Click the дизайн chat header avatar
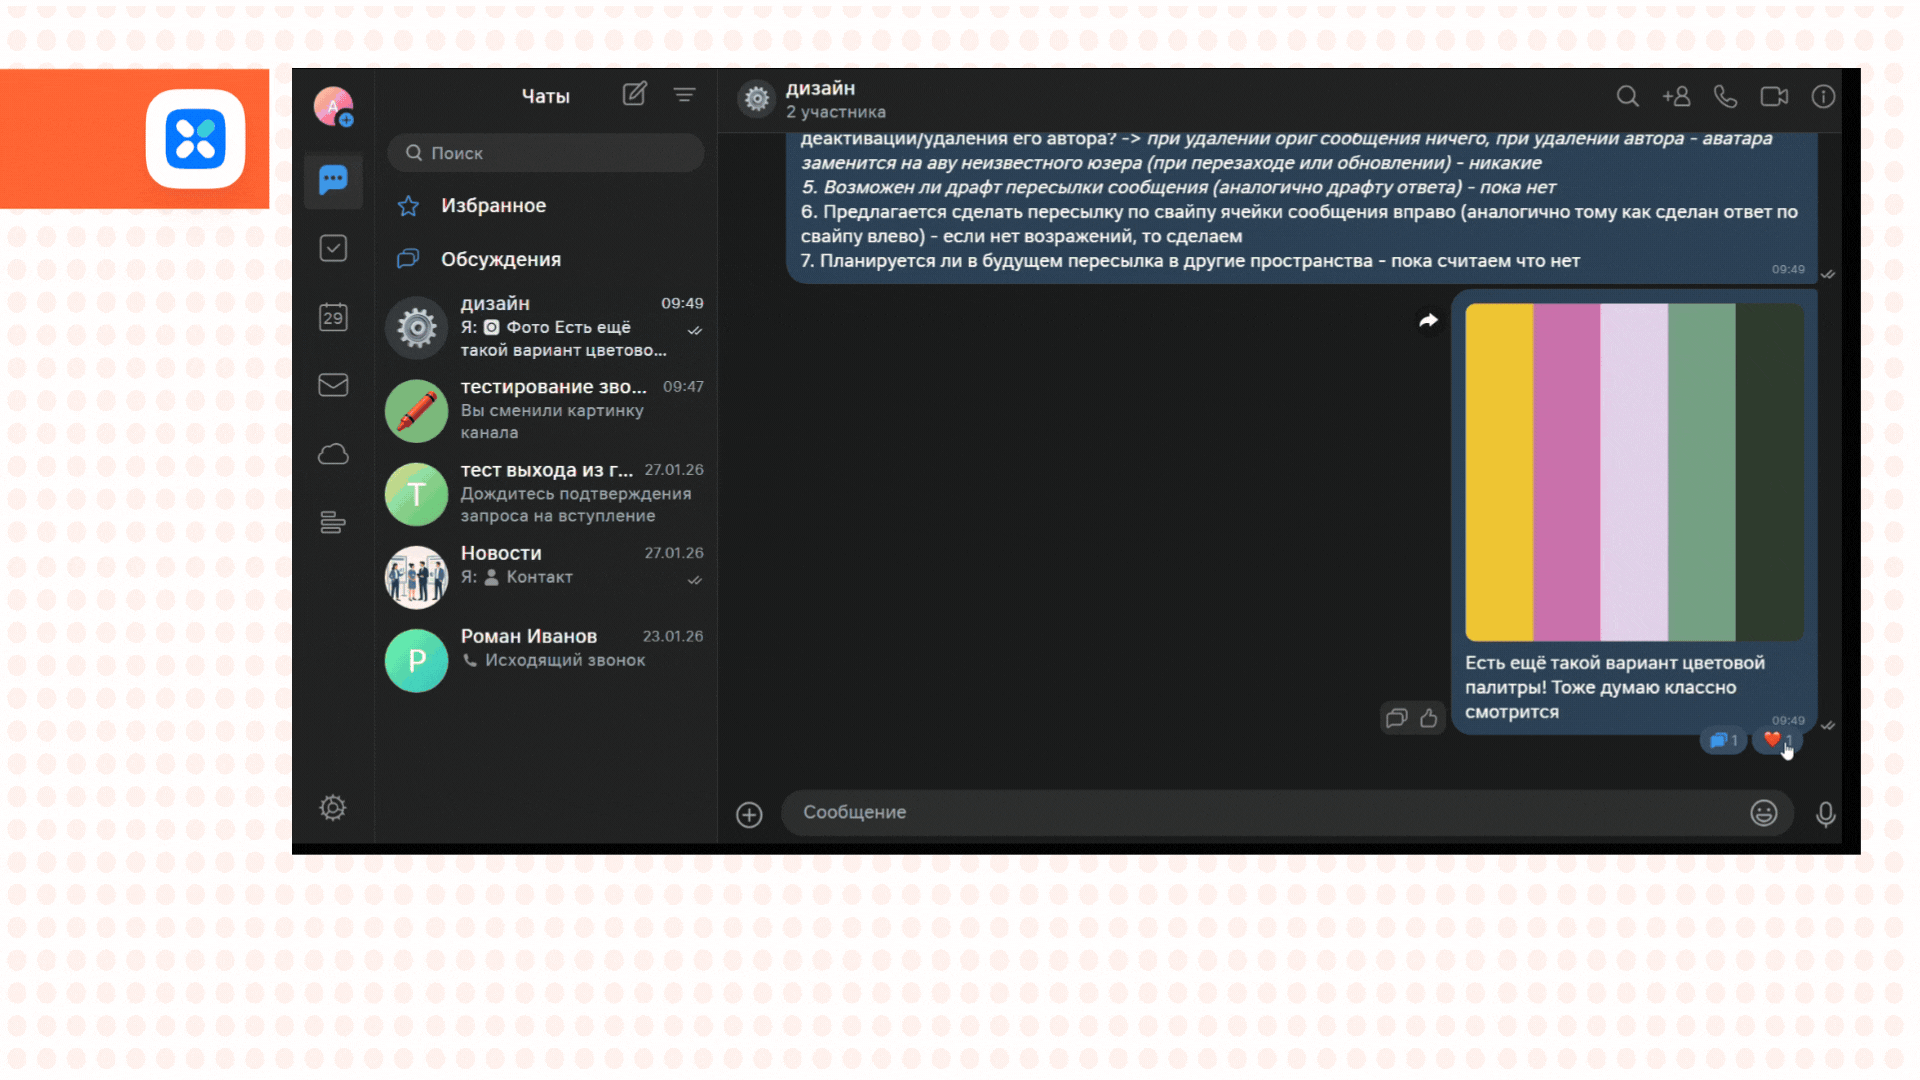1920x1080 pixels. [757, 99]
